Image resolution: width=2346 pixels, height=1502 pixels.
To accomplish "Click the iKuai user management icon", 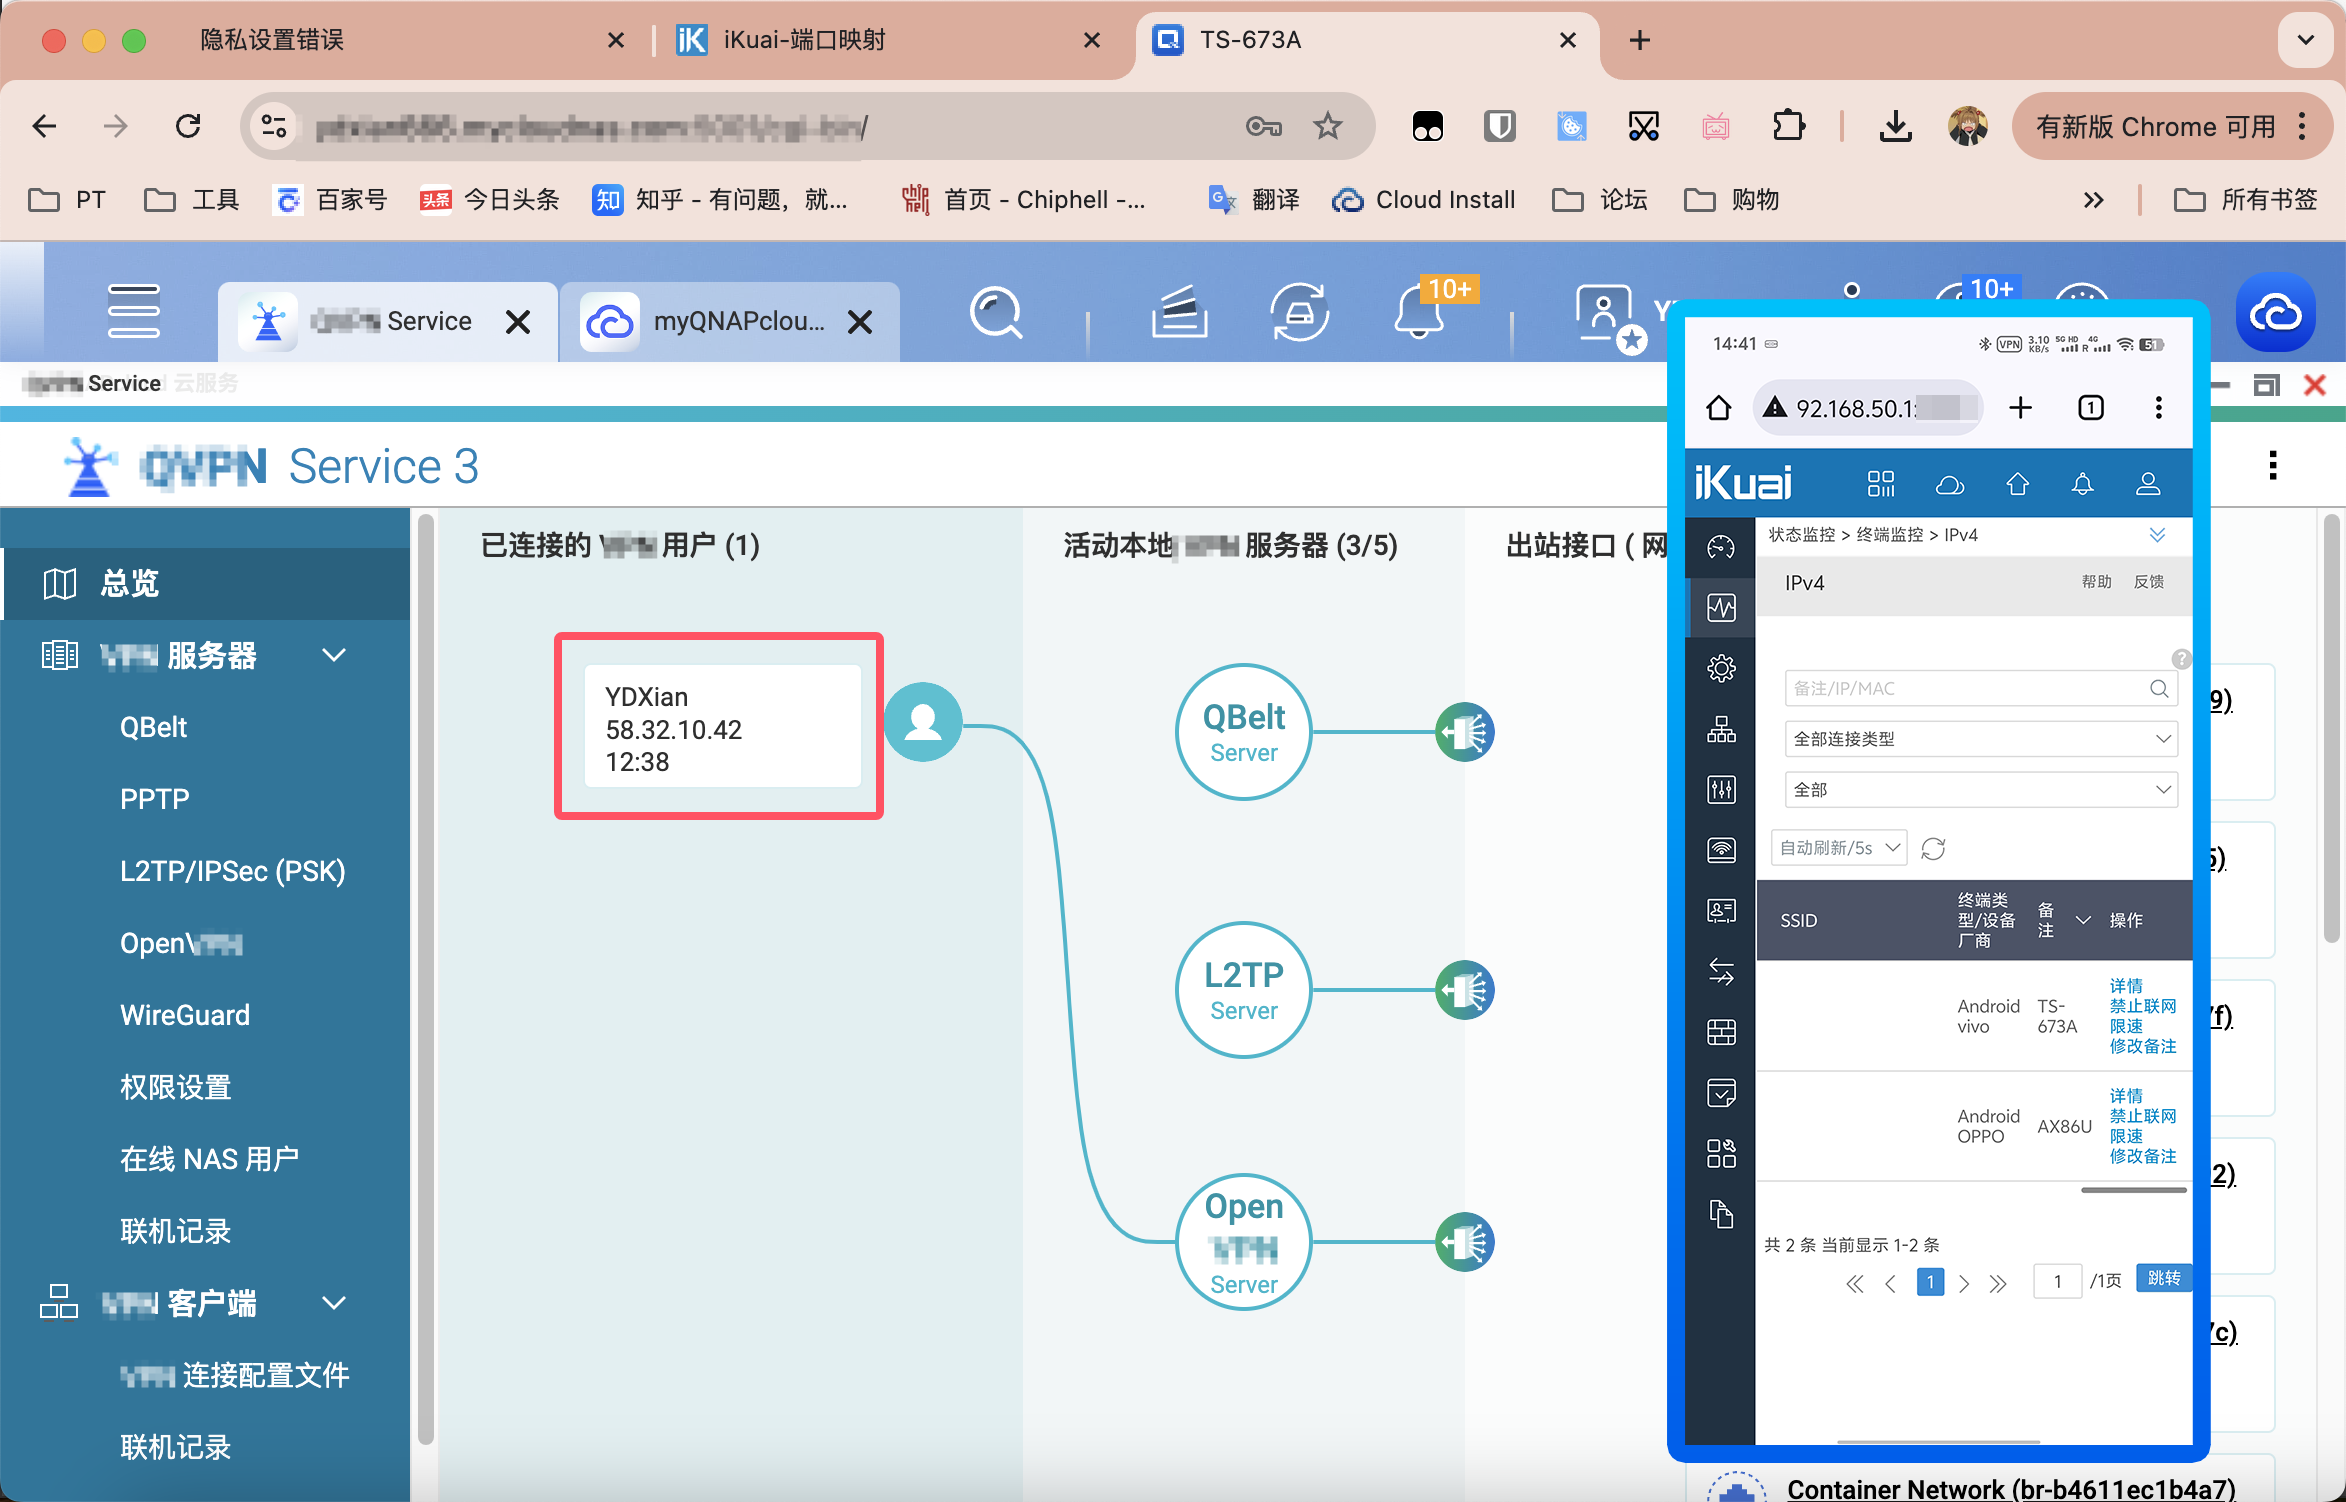I will pyautogui.click(x=2149, y=484).
